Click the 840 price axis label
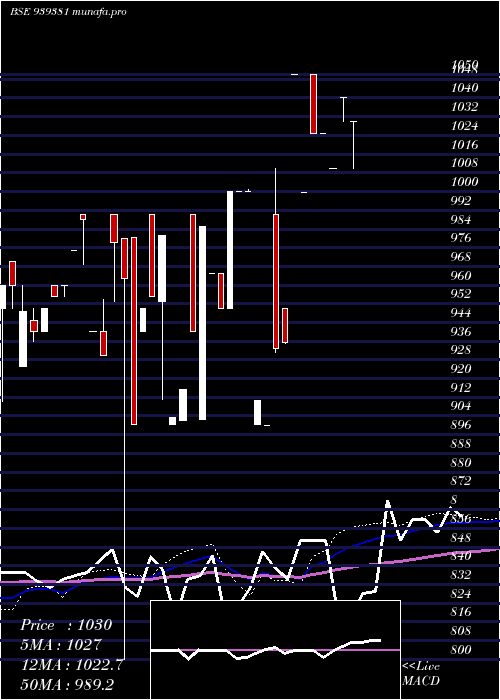The height and width of the screenshot is (700, 500). pyautogui.click(x=461, y=556)
